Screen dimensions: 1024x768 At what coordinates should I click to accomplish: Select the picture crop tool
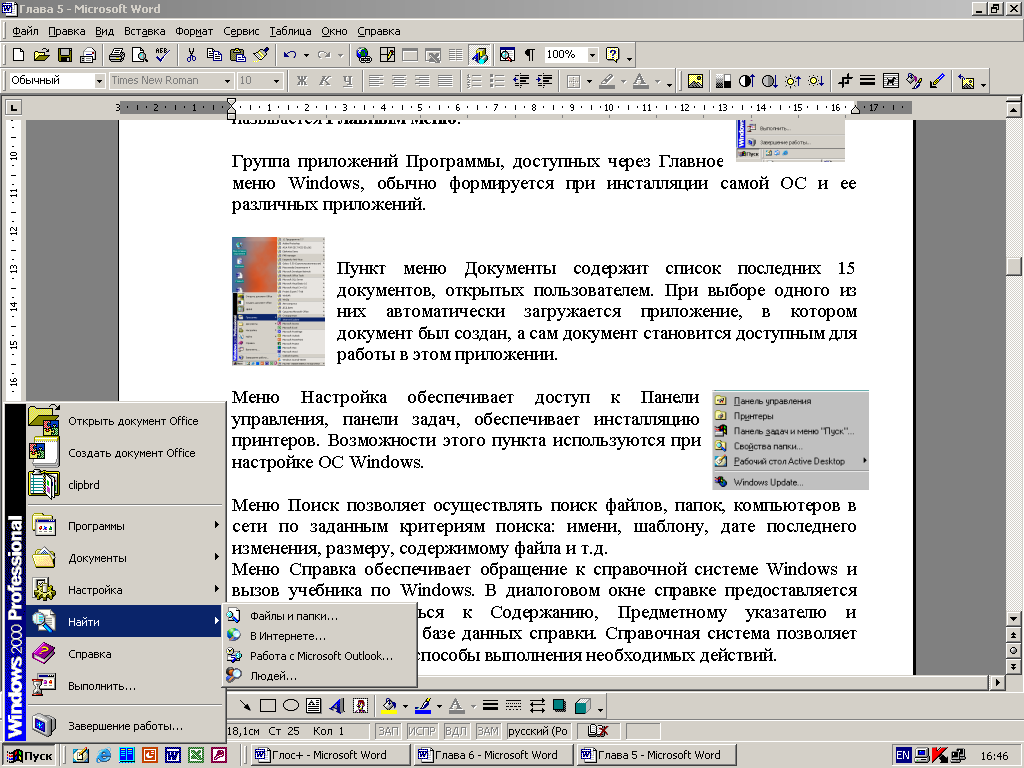pos(844,81)
